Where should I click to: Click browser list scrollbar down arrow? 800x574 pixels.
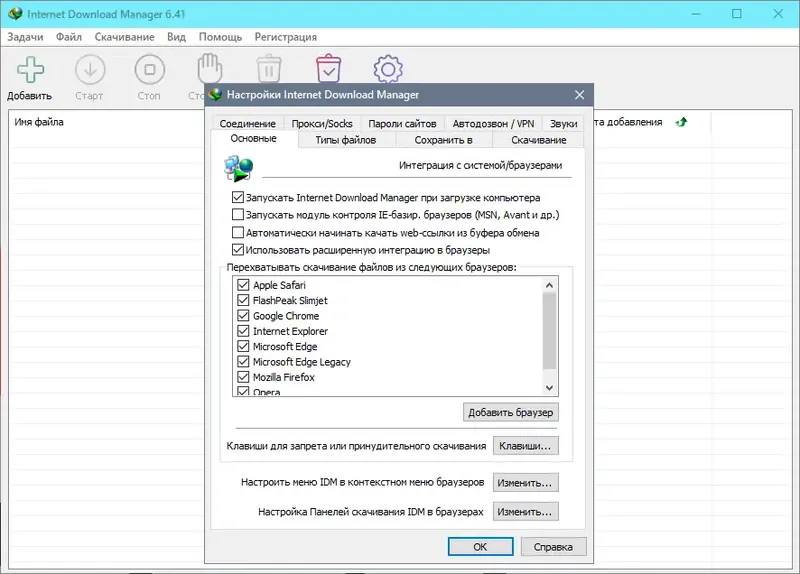pyautogui.click(x=549, y=388)
